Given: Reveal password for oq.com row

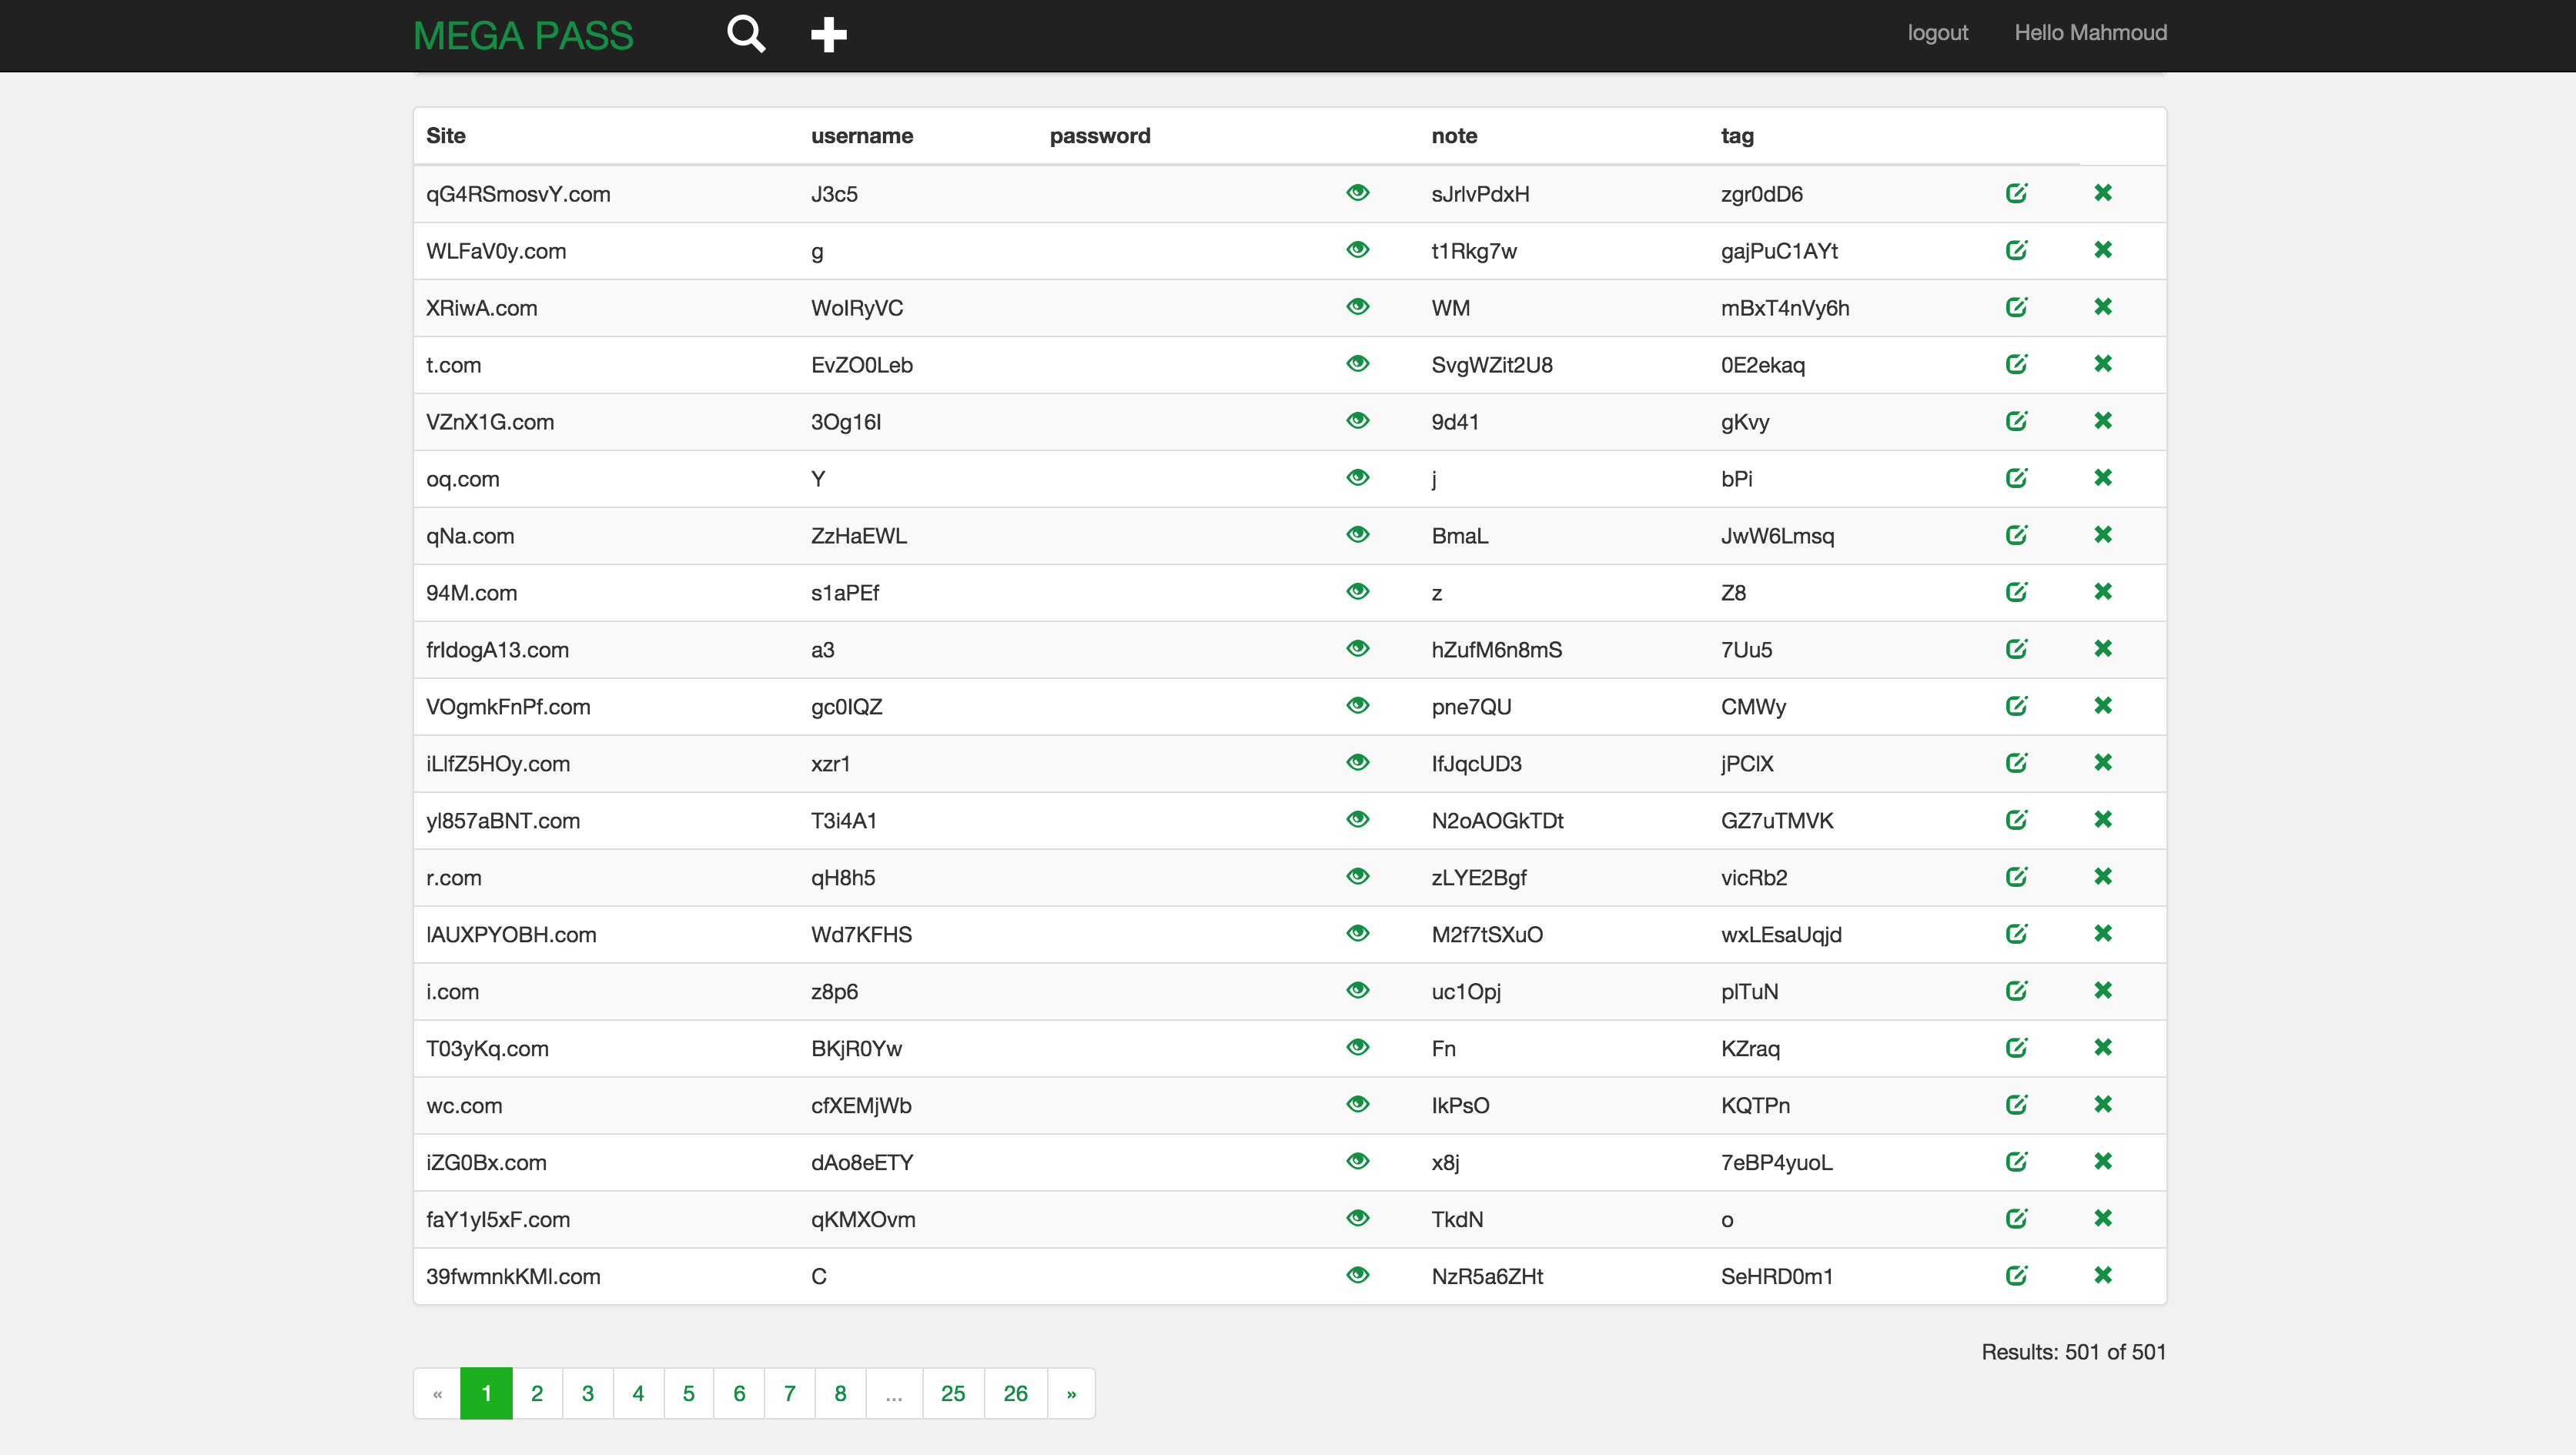Looking at the screenshot, I should click(1357, 478).
